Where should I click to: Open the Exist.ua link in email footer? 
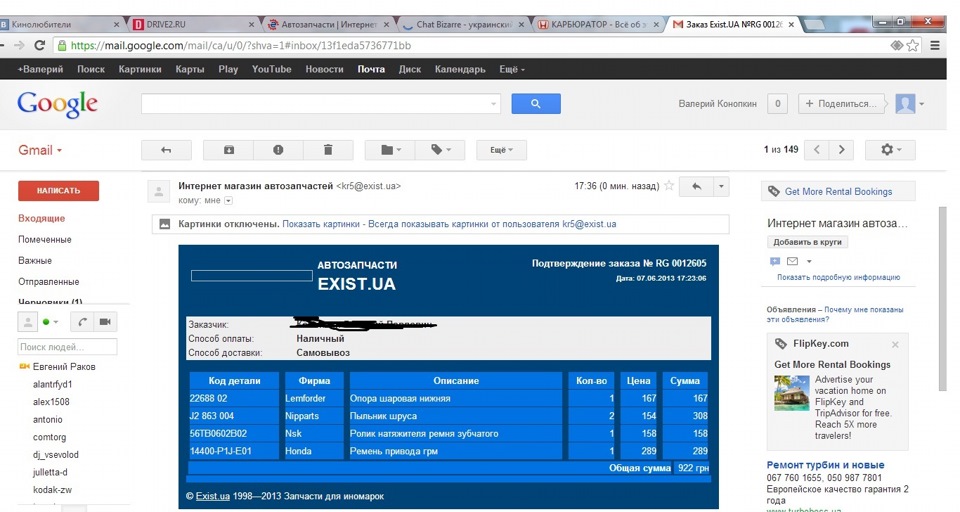pyautogui.click(x=212, y=496)
